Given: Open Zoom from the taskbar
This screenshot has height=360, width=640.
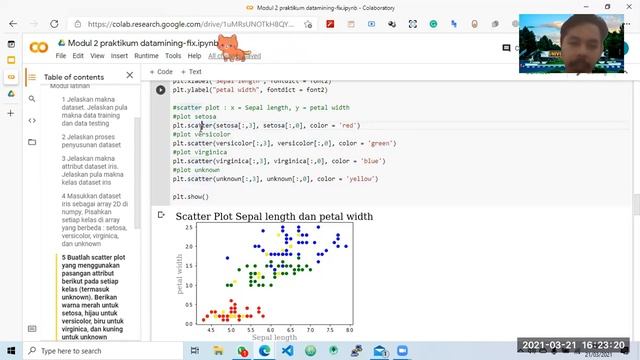Looking at the screenshot, I should (x=402, y=351).
